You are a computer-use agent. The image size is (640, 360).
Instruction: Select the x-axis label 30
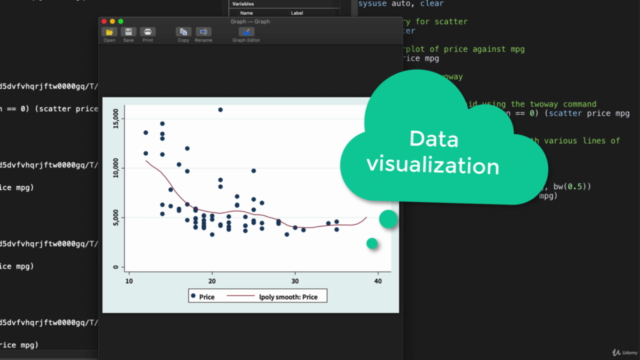click(x=295, y=281)
